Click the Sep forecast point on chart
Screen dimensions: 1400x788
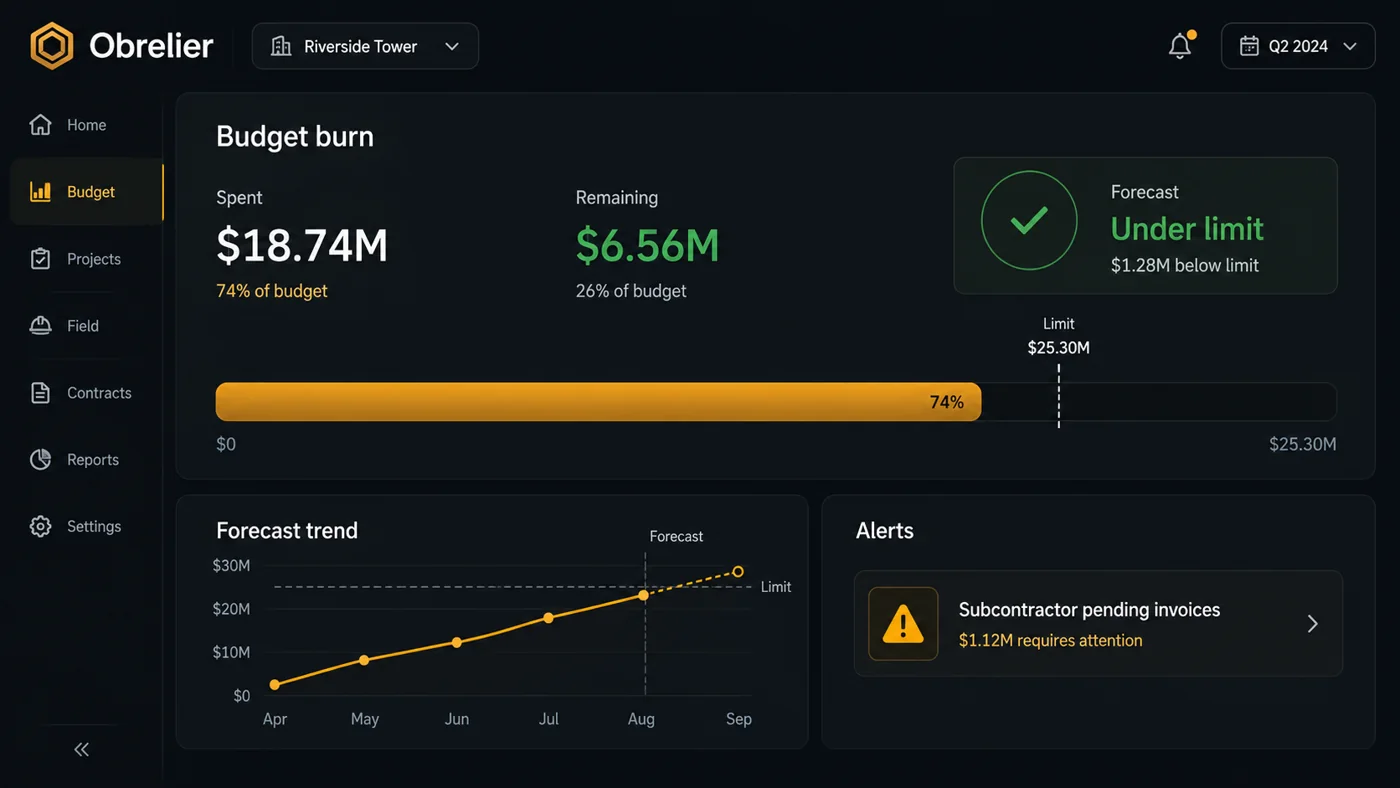click(x=738, y=572)
